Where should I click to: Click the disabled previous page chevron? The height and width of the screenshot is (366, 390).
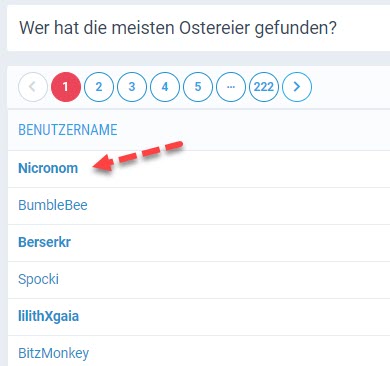[33, 87]
